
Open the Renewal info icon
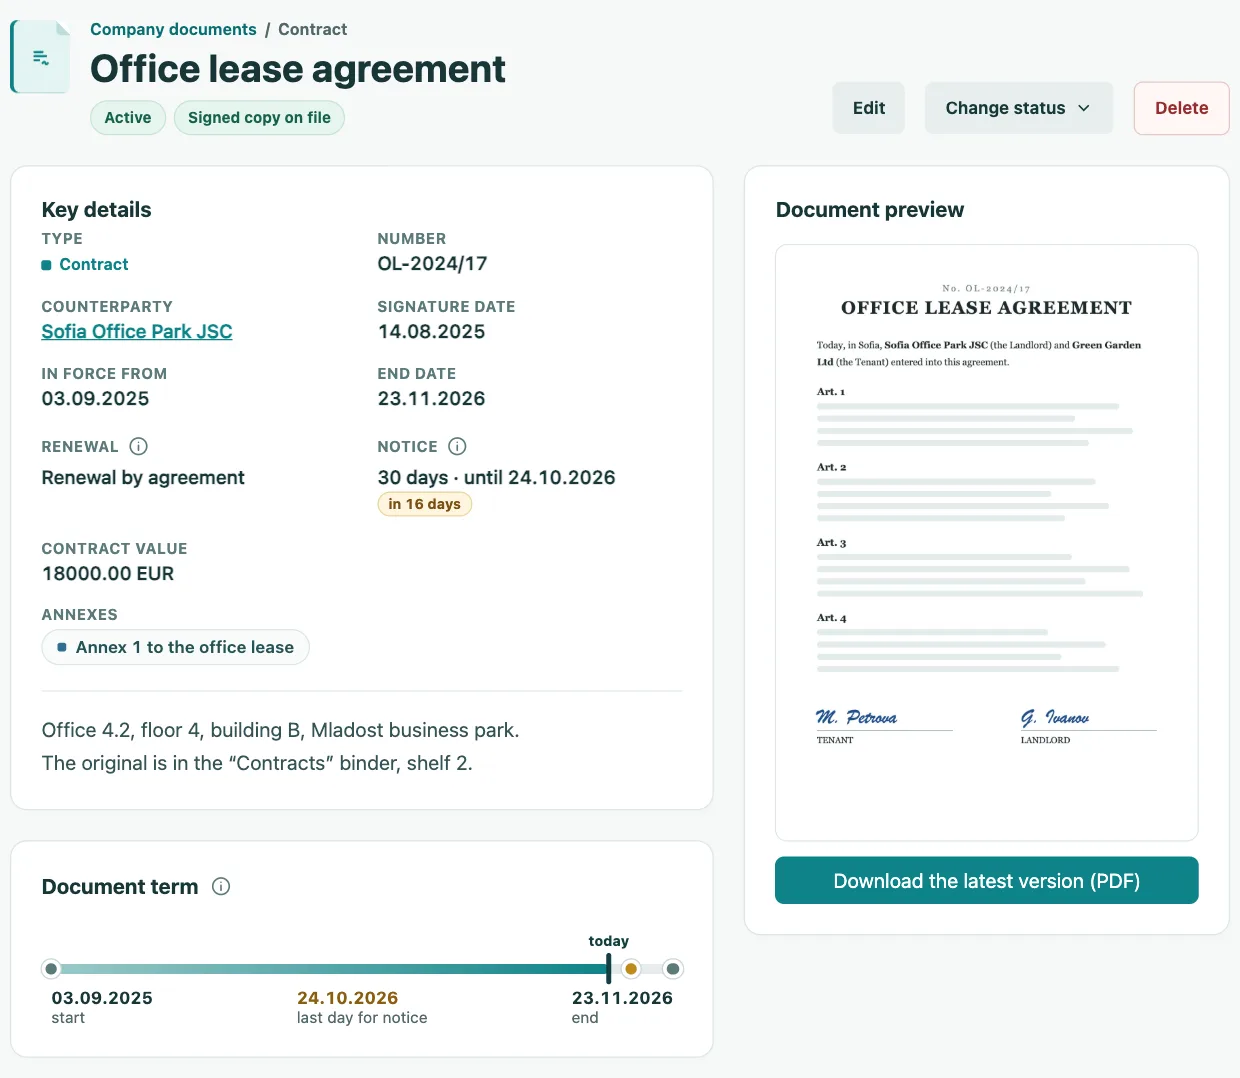(139, 446)
